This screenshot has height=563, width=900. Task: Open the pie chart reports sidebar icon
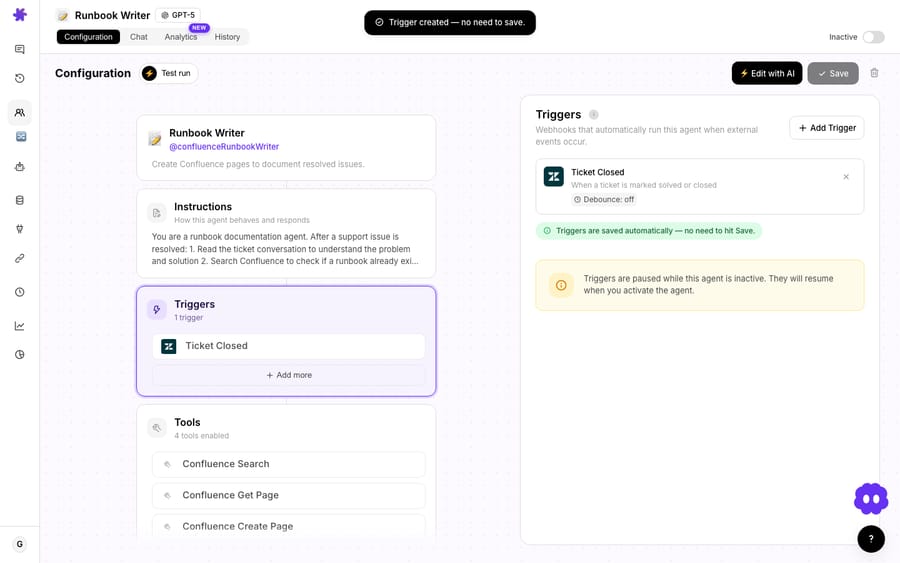click(20, 355)
